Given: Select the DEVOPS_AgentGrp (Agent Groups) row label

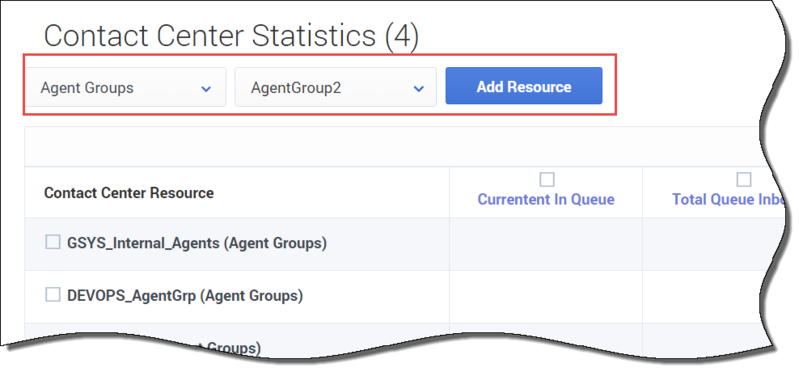Looking at the screenshot, I should (185, 296).
